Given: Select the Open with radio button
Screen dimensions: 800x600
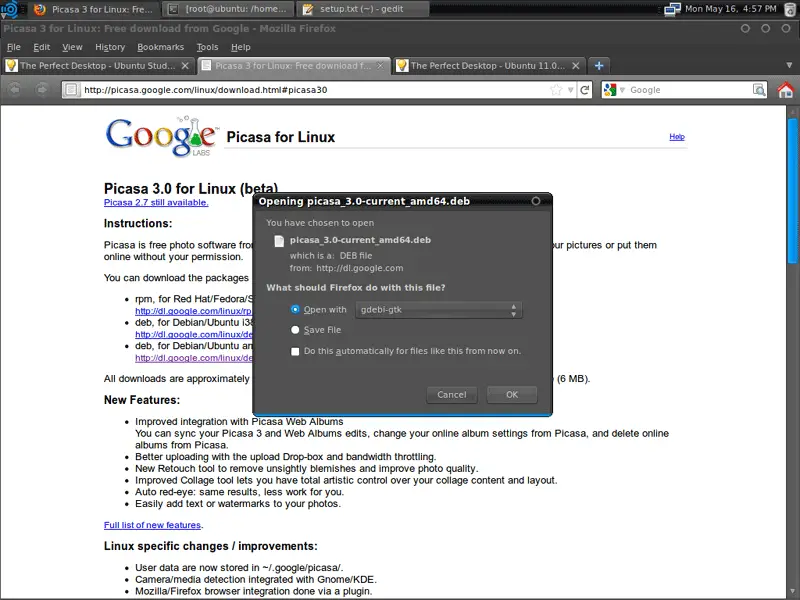Looking at the screenshot, I should [x=295, y=310].
